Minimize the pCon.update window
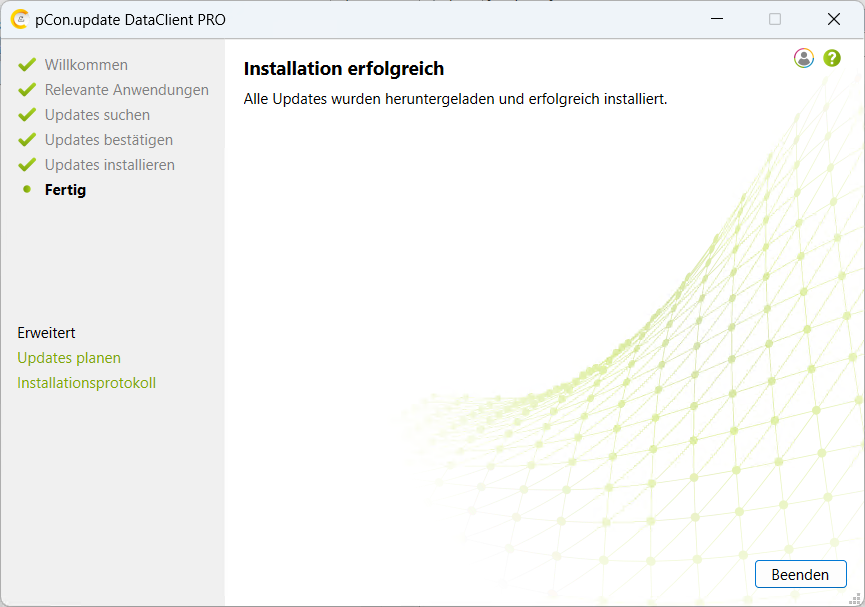 point(717,19)
